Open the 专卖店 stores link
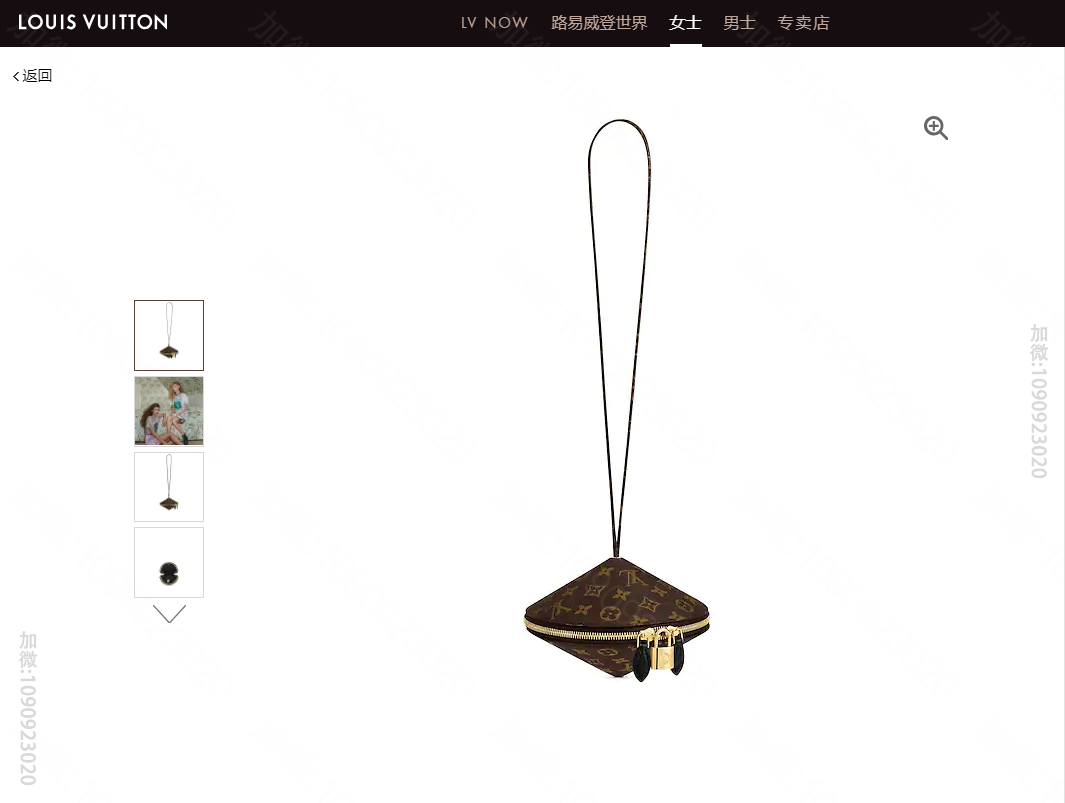The width and height of the screenshot is (1065, 803). pyautogui.click(x=803, y=23)
